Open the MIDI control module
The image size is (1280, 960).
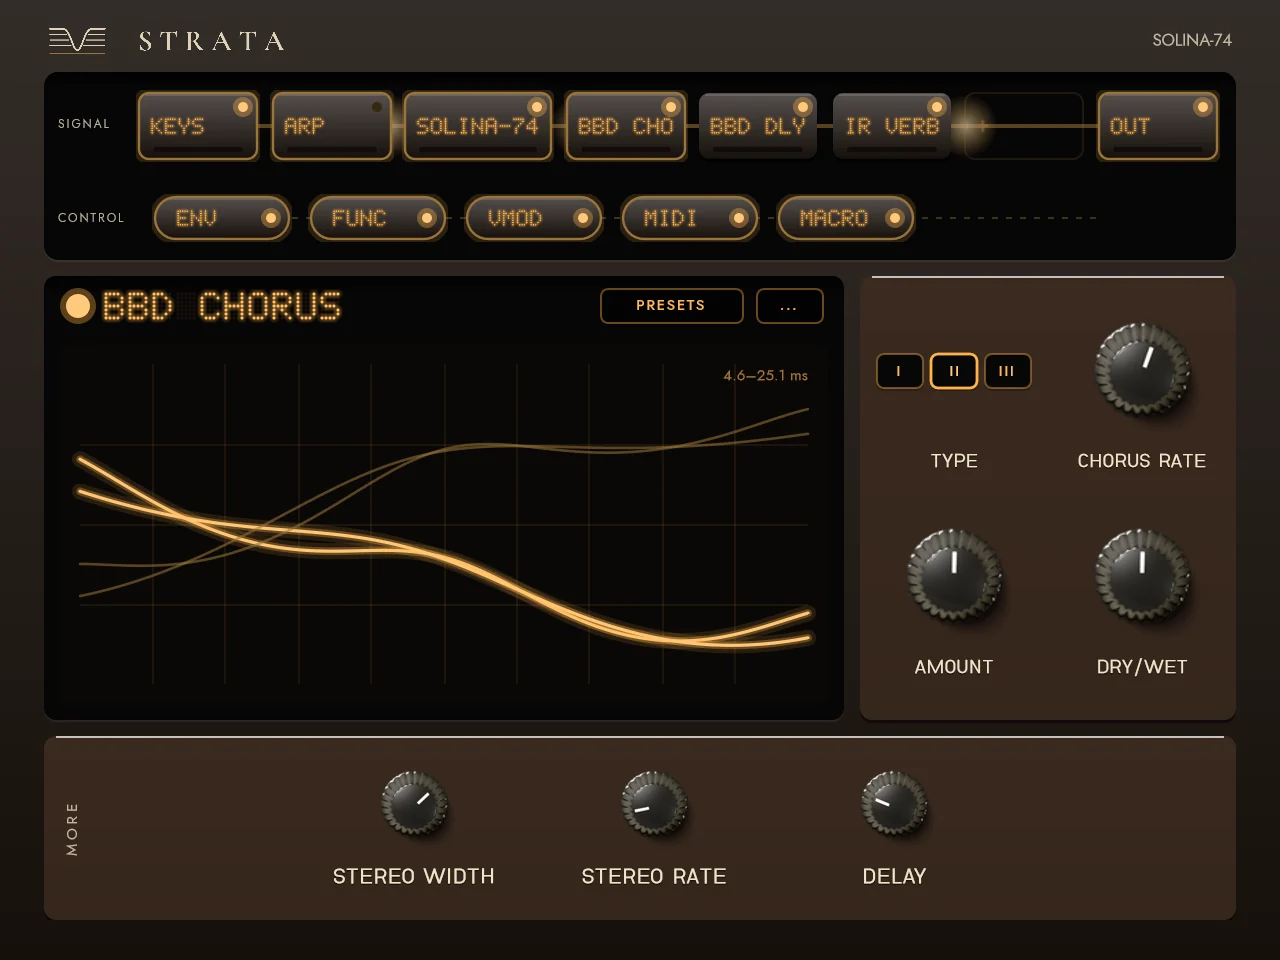tap(690, 218)
